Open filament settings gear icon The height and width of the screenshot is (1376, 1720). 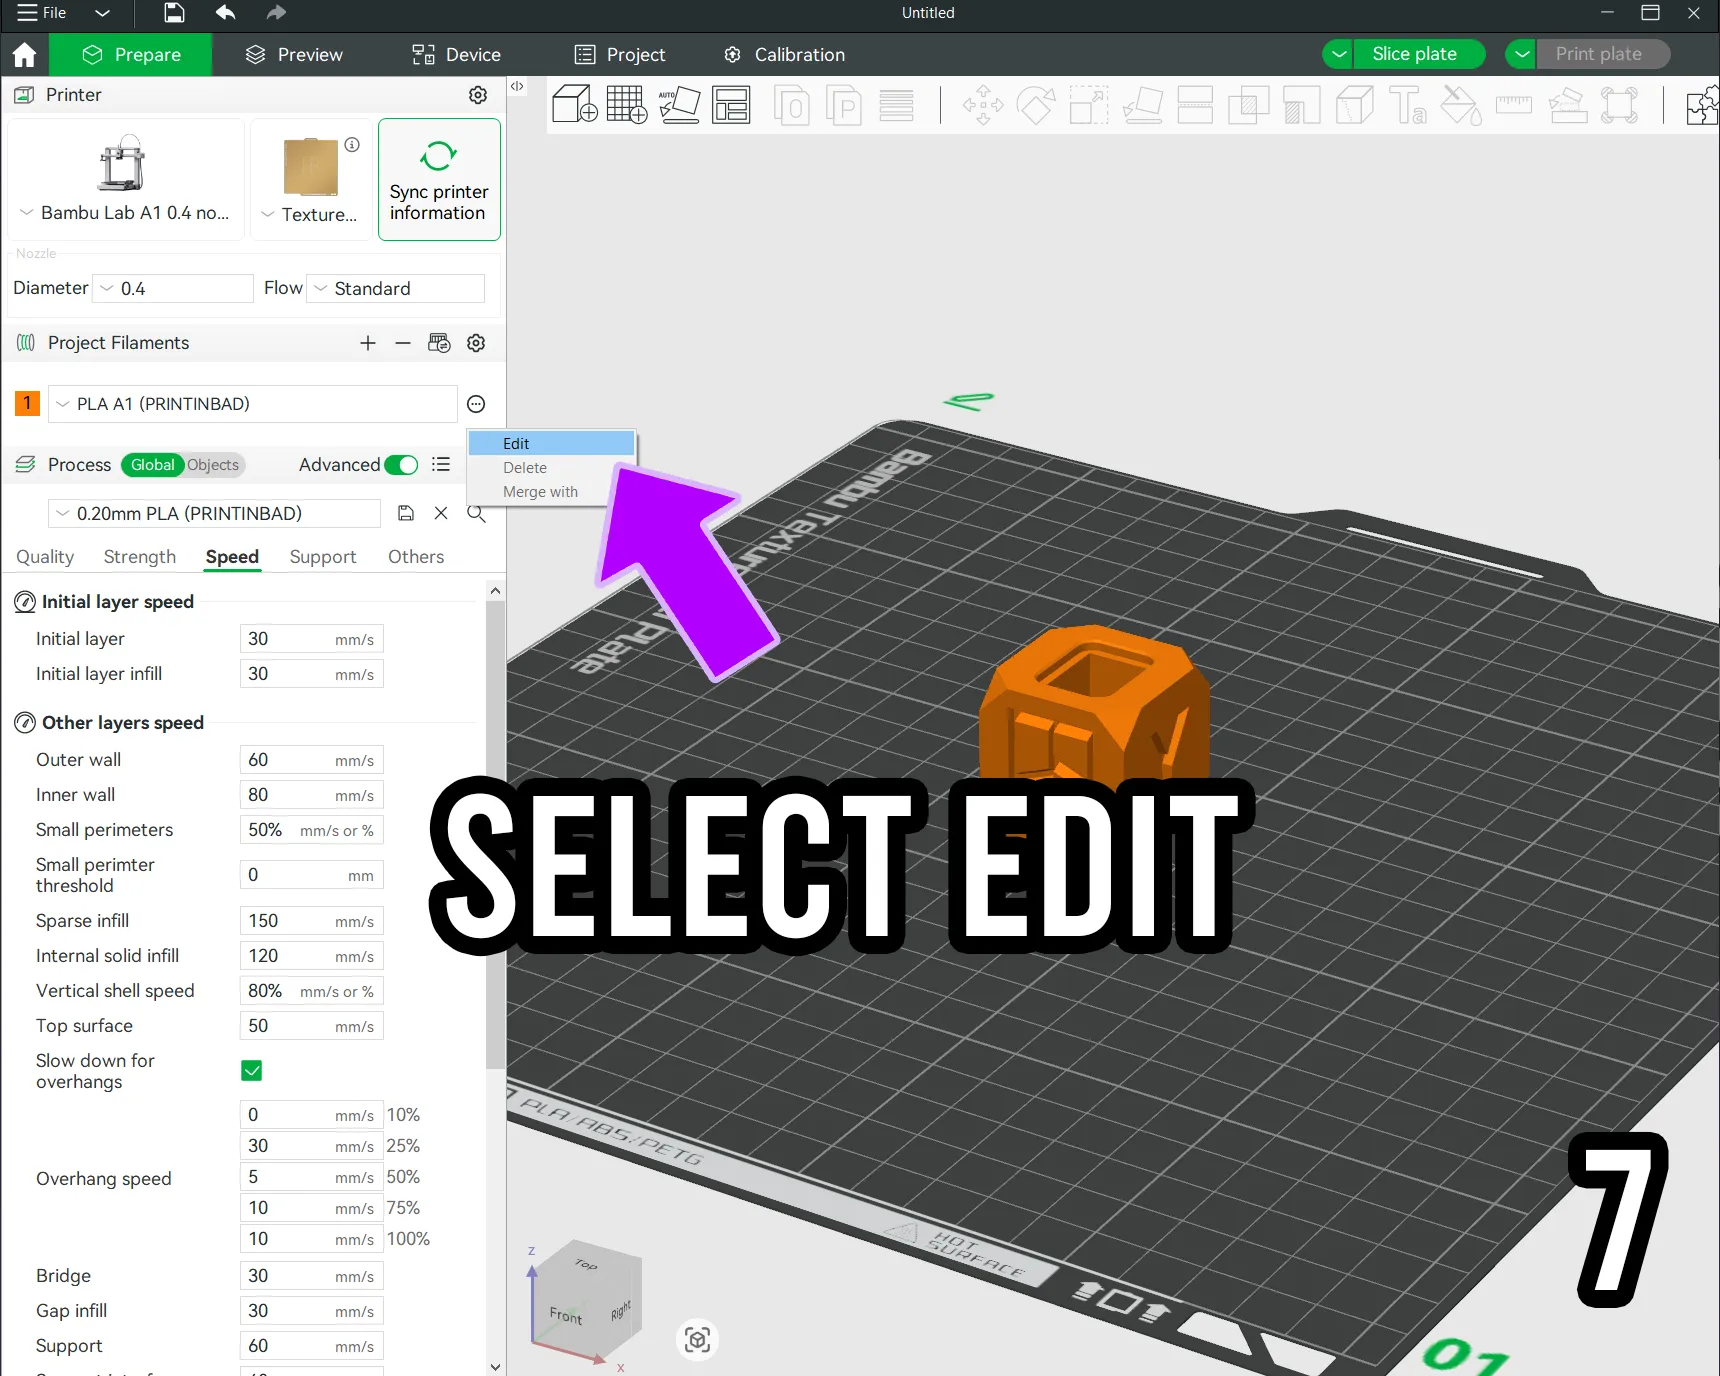point(476,343)
